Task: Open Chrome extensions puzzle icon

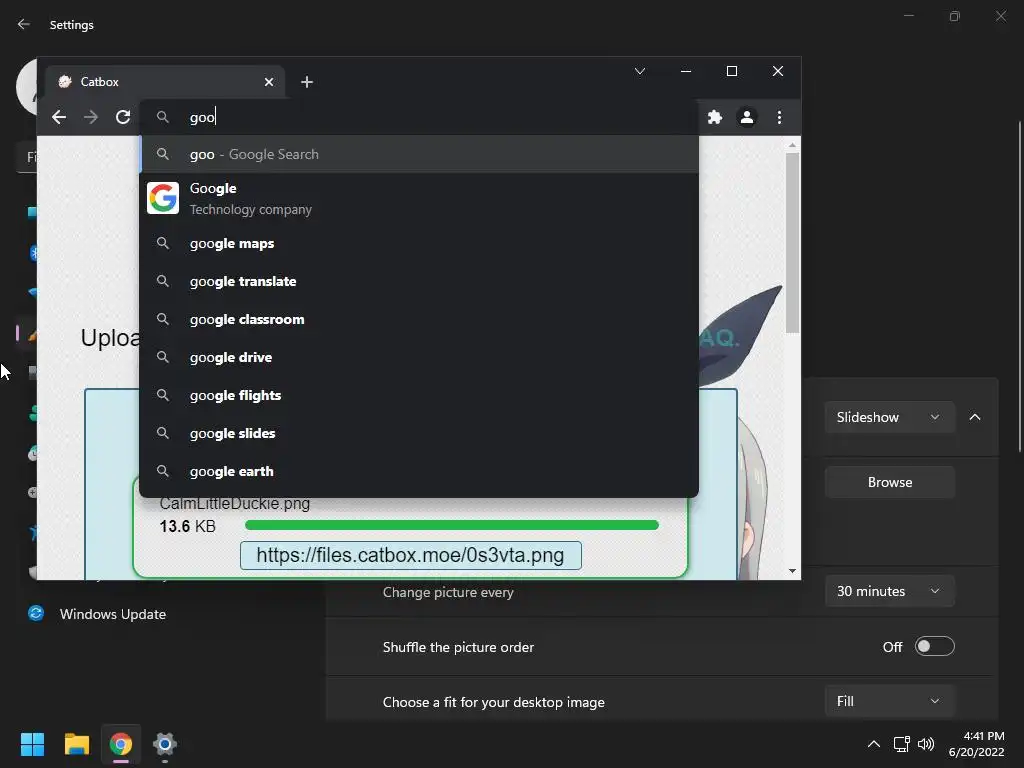Action: tap(715, 117)
